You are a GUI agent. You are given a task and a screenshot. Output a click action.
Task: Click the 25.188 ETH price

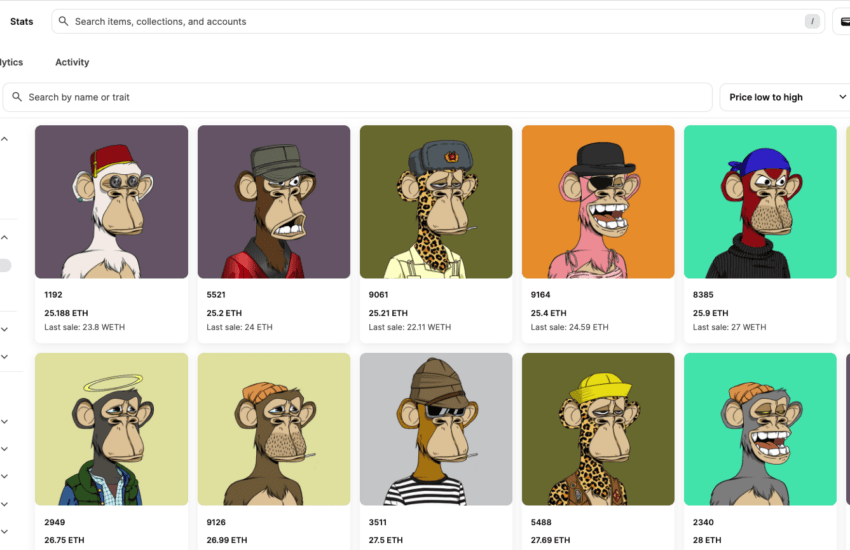(66, 313)
